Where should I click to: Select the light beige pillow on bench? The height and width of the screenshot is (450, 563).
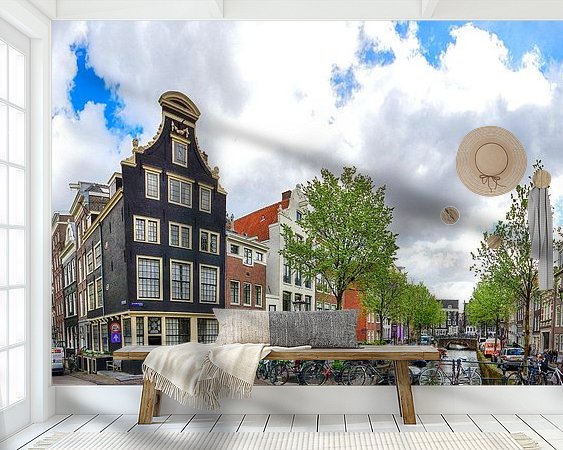241,326
